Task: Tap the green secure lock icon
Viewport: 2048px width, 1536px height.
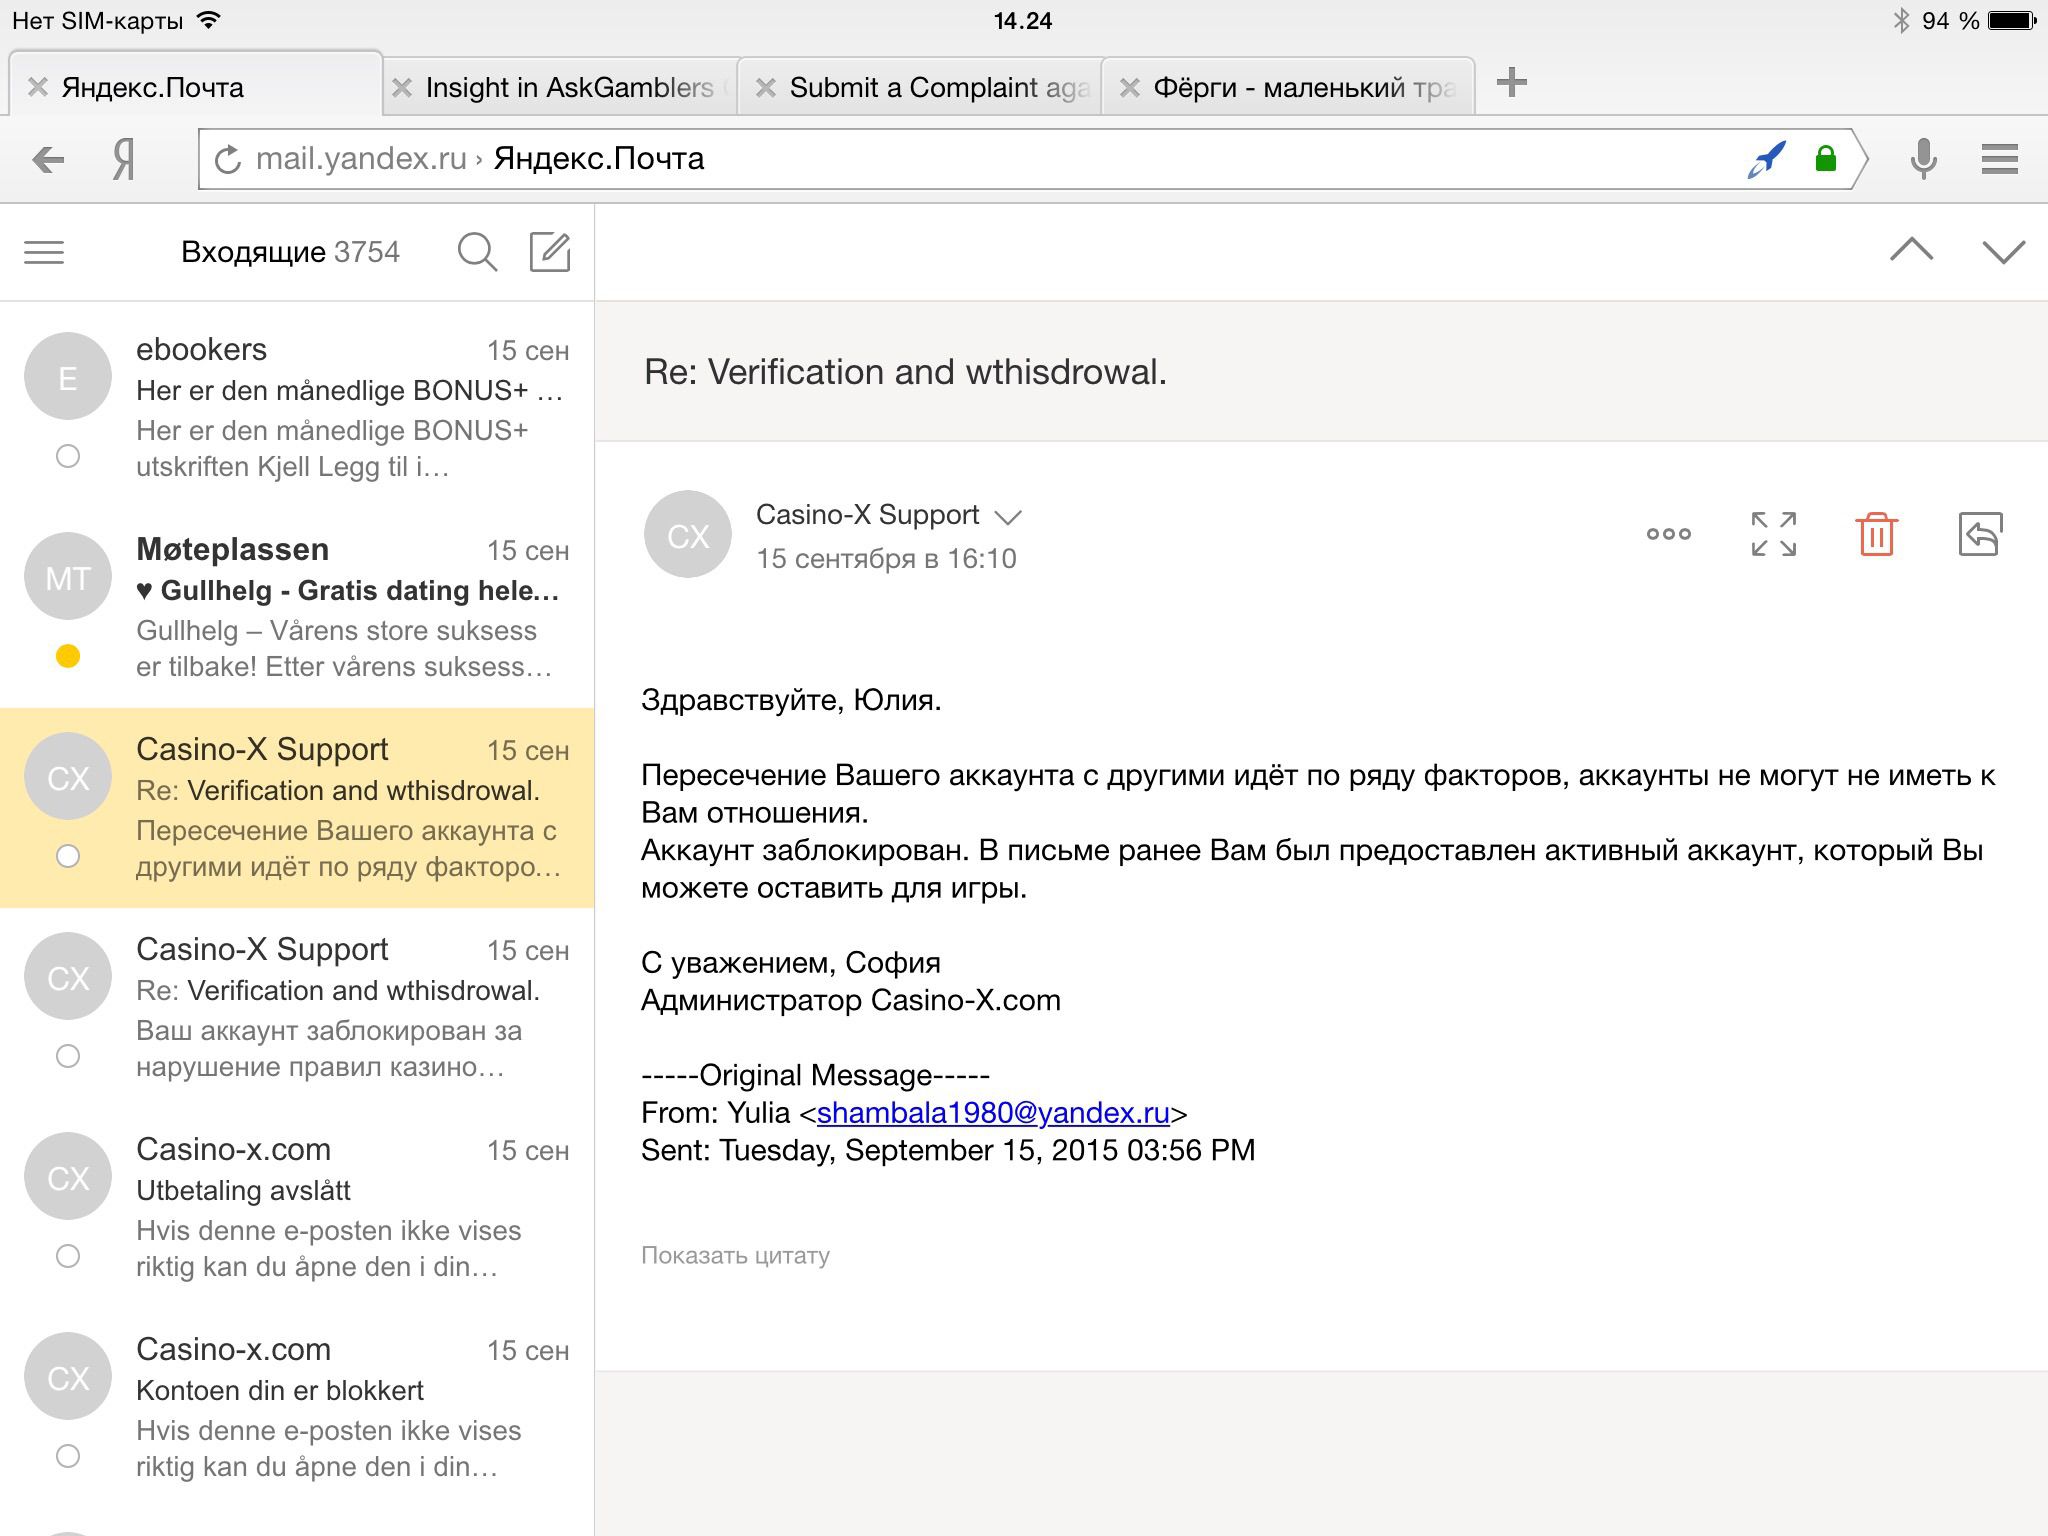Action: (x=1826, y=158)
